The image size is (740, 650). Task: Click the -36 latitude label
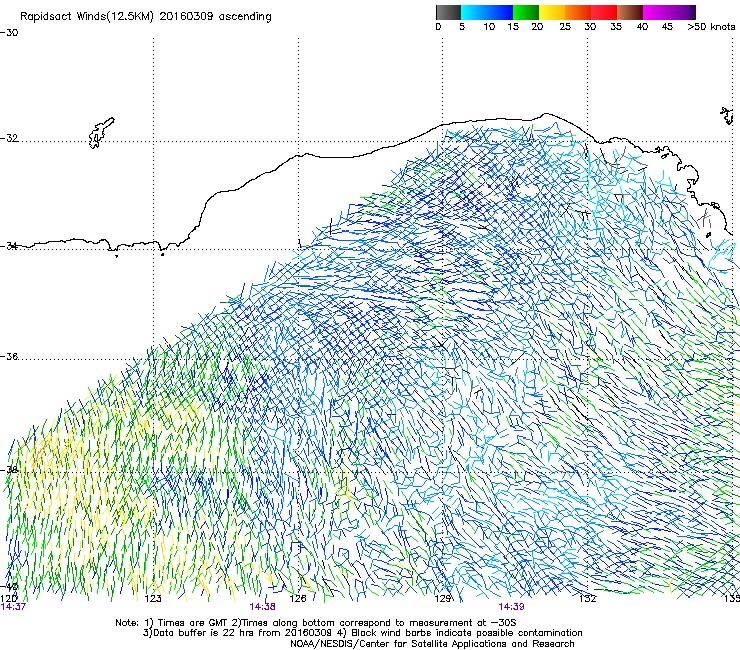pos(9,356)
